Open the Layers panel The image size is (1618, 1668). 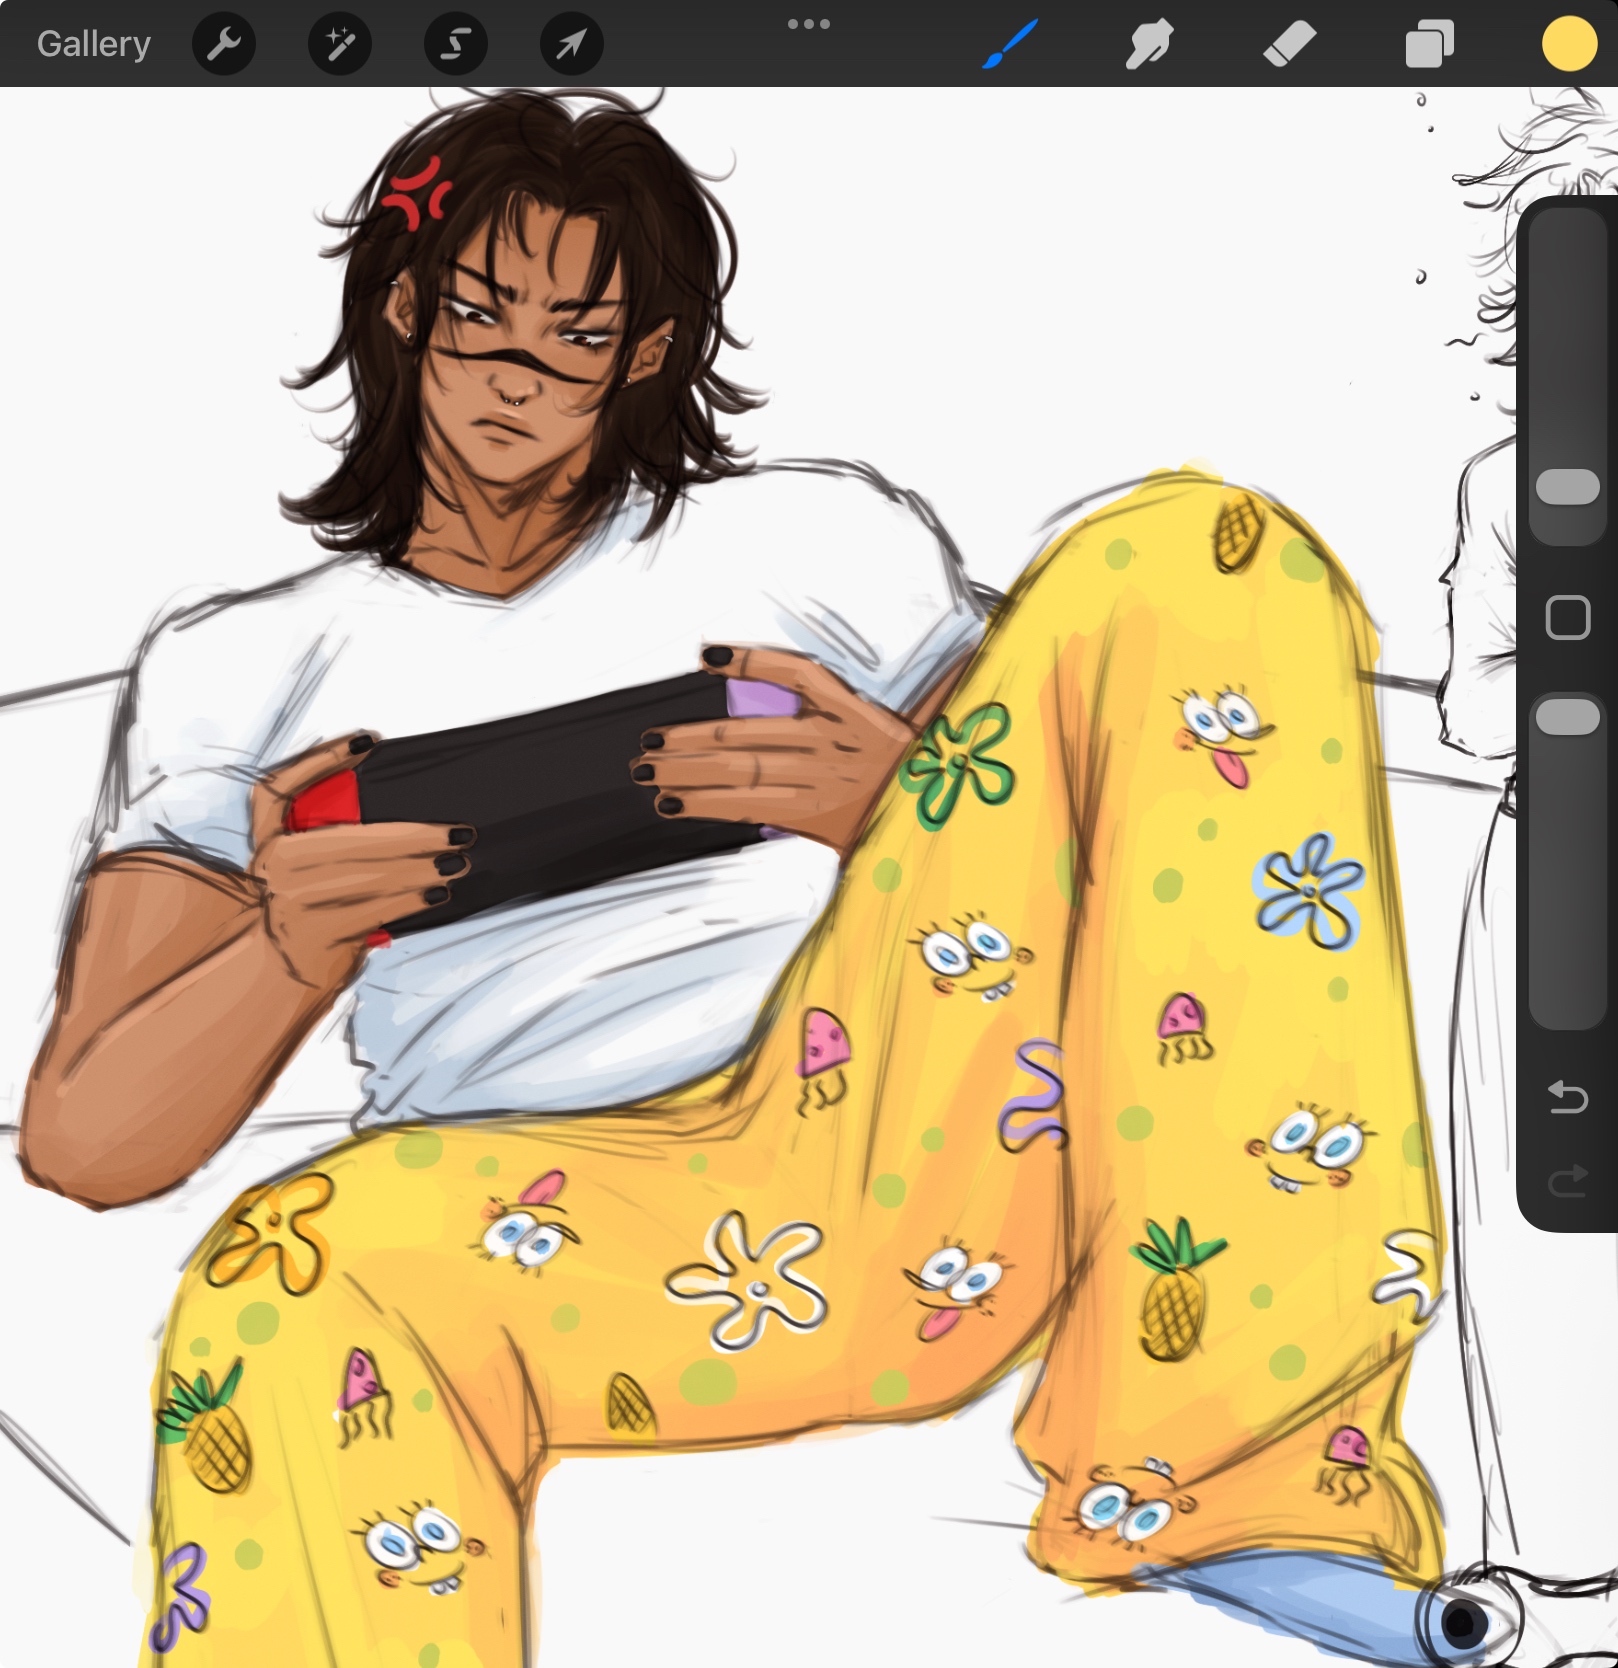coord(1429,44)
